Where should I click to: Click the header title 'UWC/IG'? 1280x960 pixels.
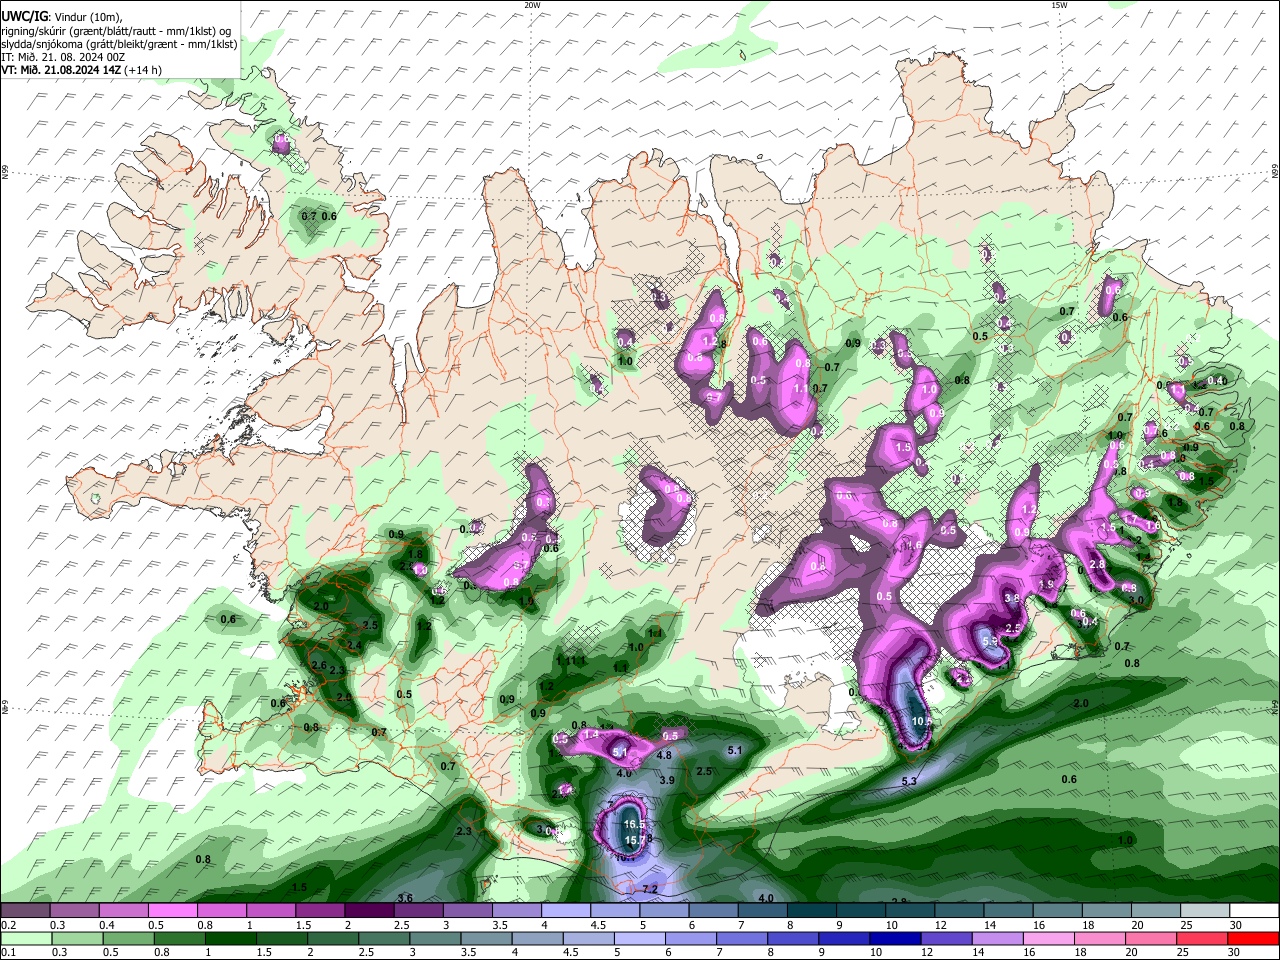[x=23, y=17]
